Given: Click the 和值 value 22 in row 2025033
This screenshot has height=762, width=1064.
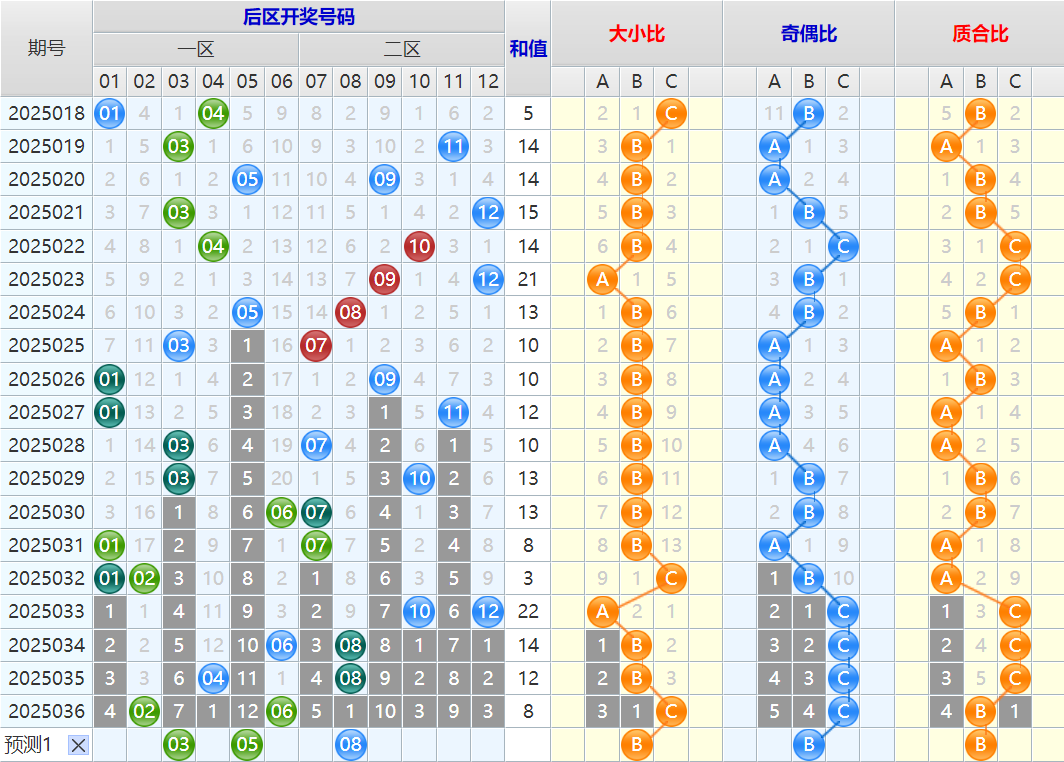Looking at the screenshot, I should 528,611.
